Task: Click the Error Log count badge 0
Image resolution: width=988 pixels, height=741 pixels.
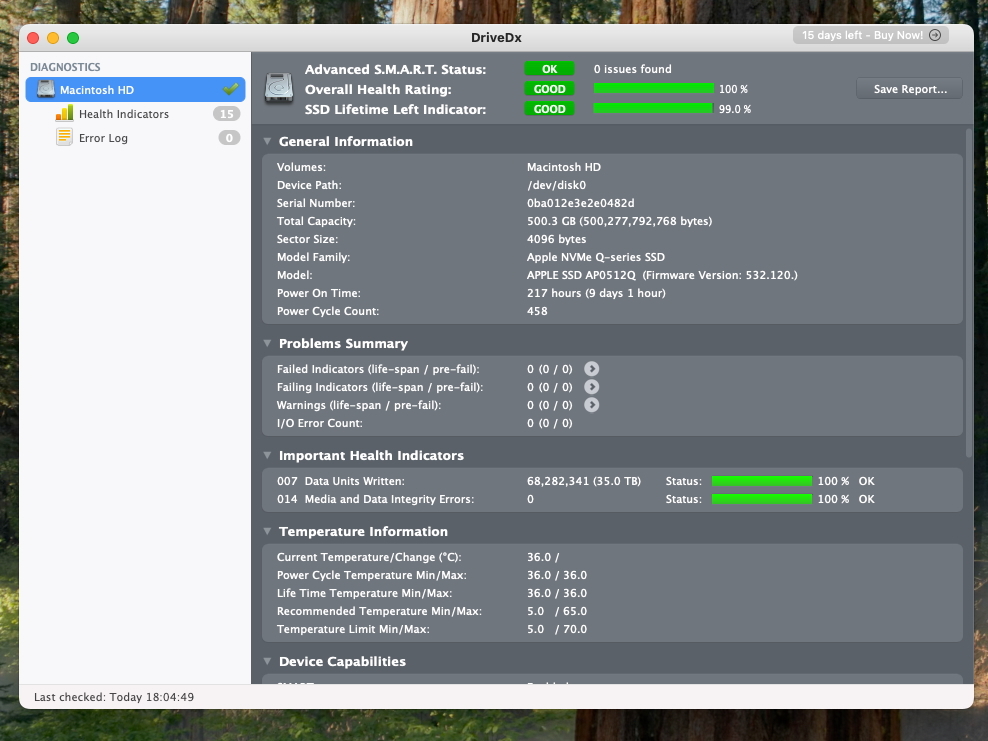Action: (x=229, y=138)
